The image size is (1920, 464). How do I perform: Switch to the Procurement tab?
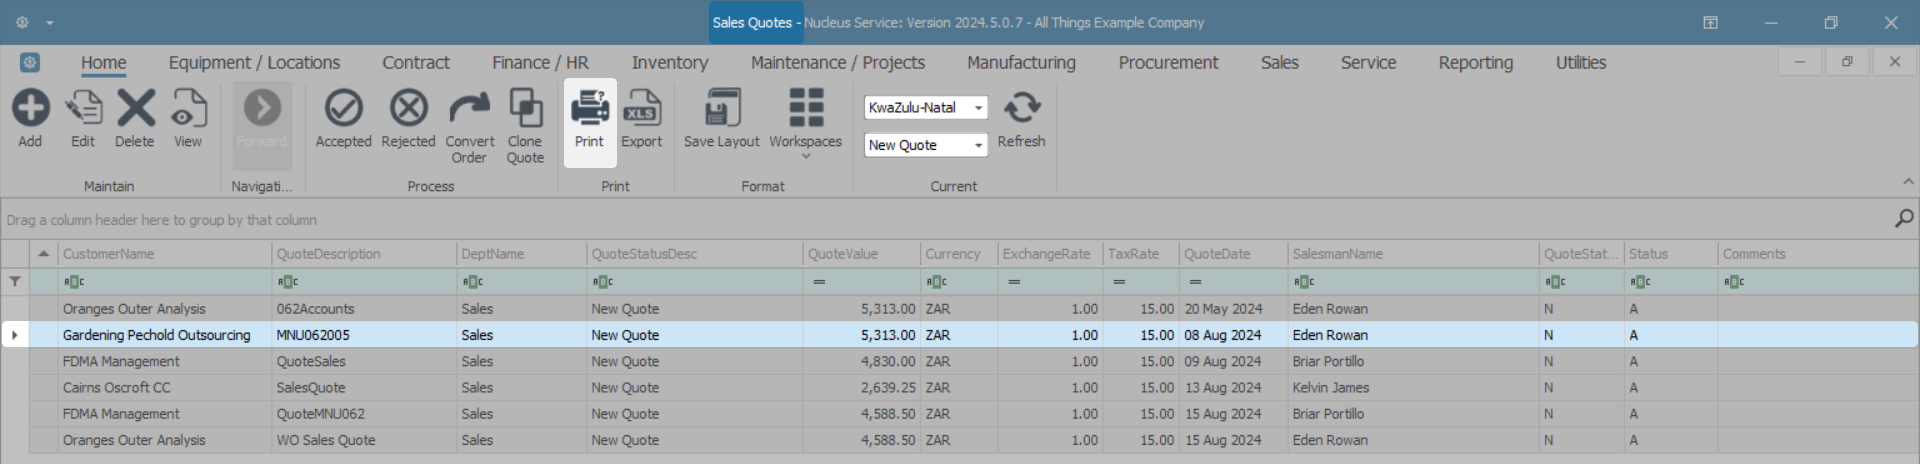1168,63
